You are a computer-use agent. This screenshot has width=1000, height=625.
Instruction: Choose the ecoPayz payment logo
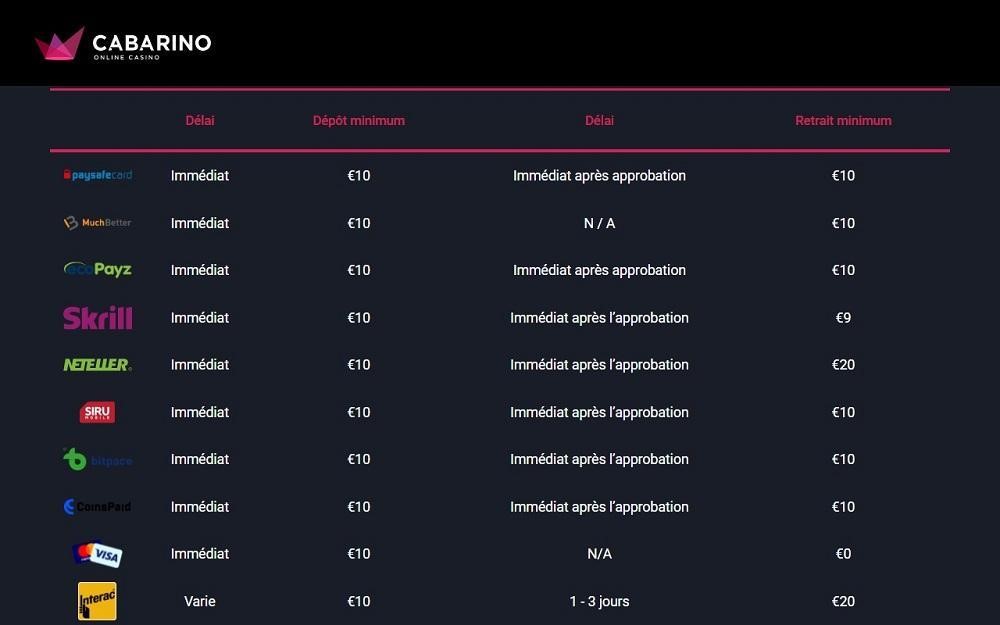coord(98,270)
